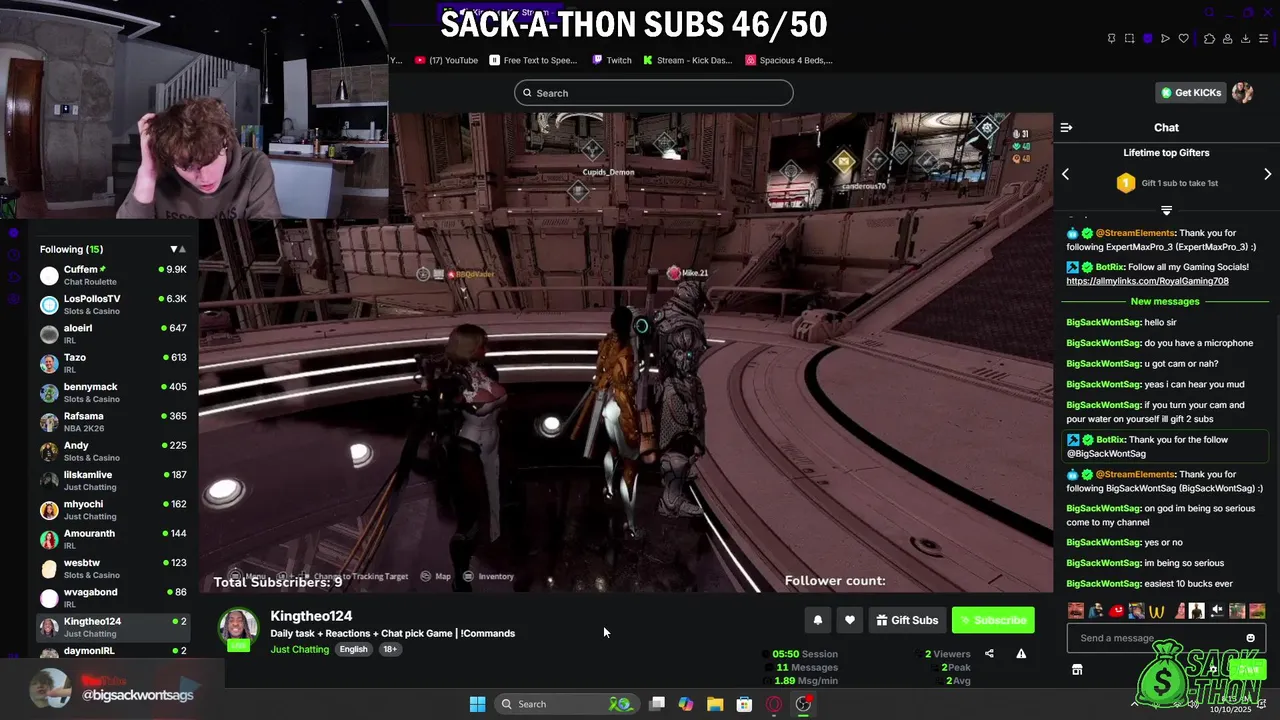Open Rafsama channel in Following list

pos(113,422)
